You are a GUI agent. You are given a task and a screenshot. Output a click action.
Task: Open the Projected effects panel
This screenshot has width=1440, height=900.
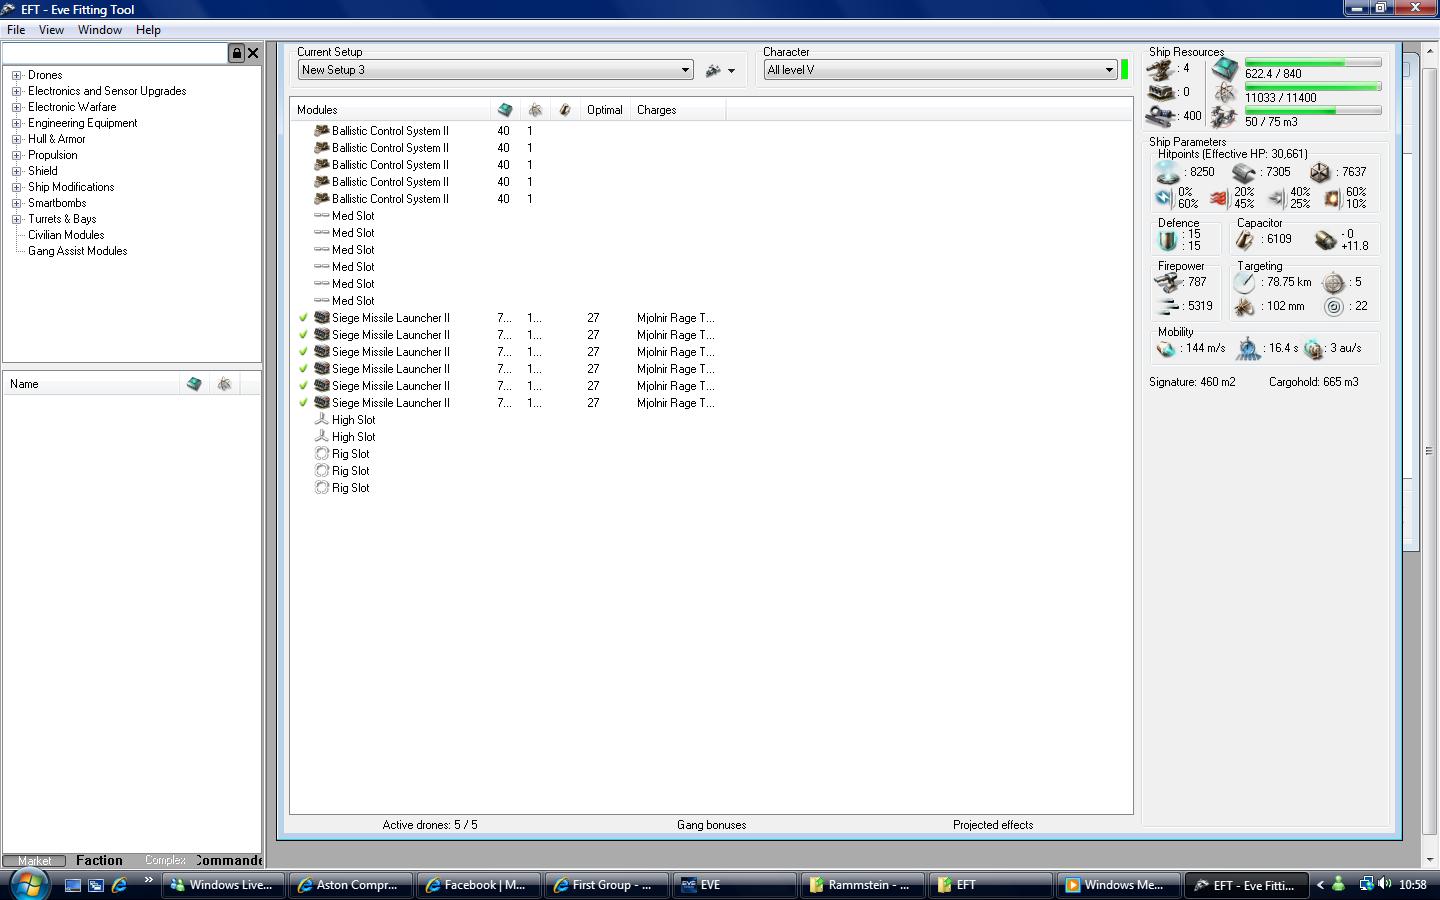tap(993, 825)
